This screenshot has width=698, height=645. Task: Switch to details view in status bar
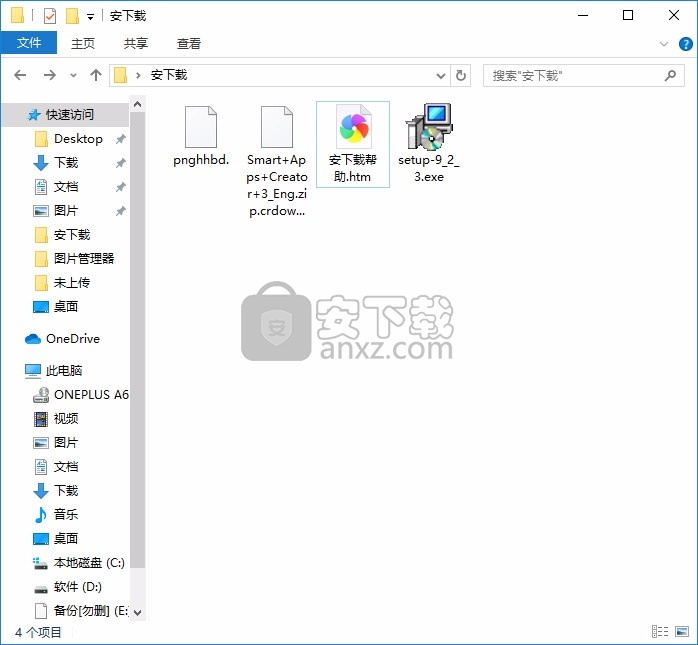(x=660, y=632)
